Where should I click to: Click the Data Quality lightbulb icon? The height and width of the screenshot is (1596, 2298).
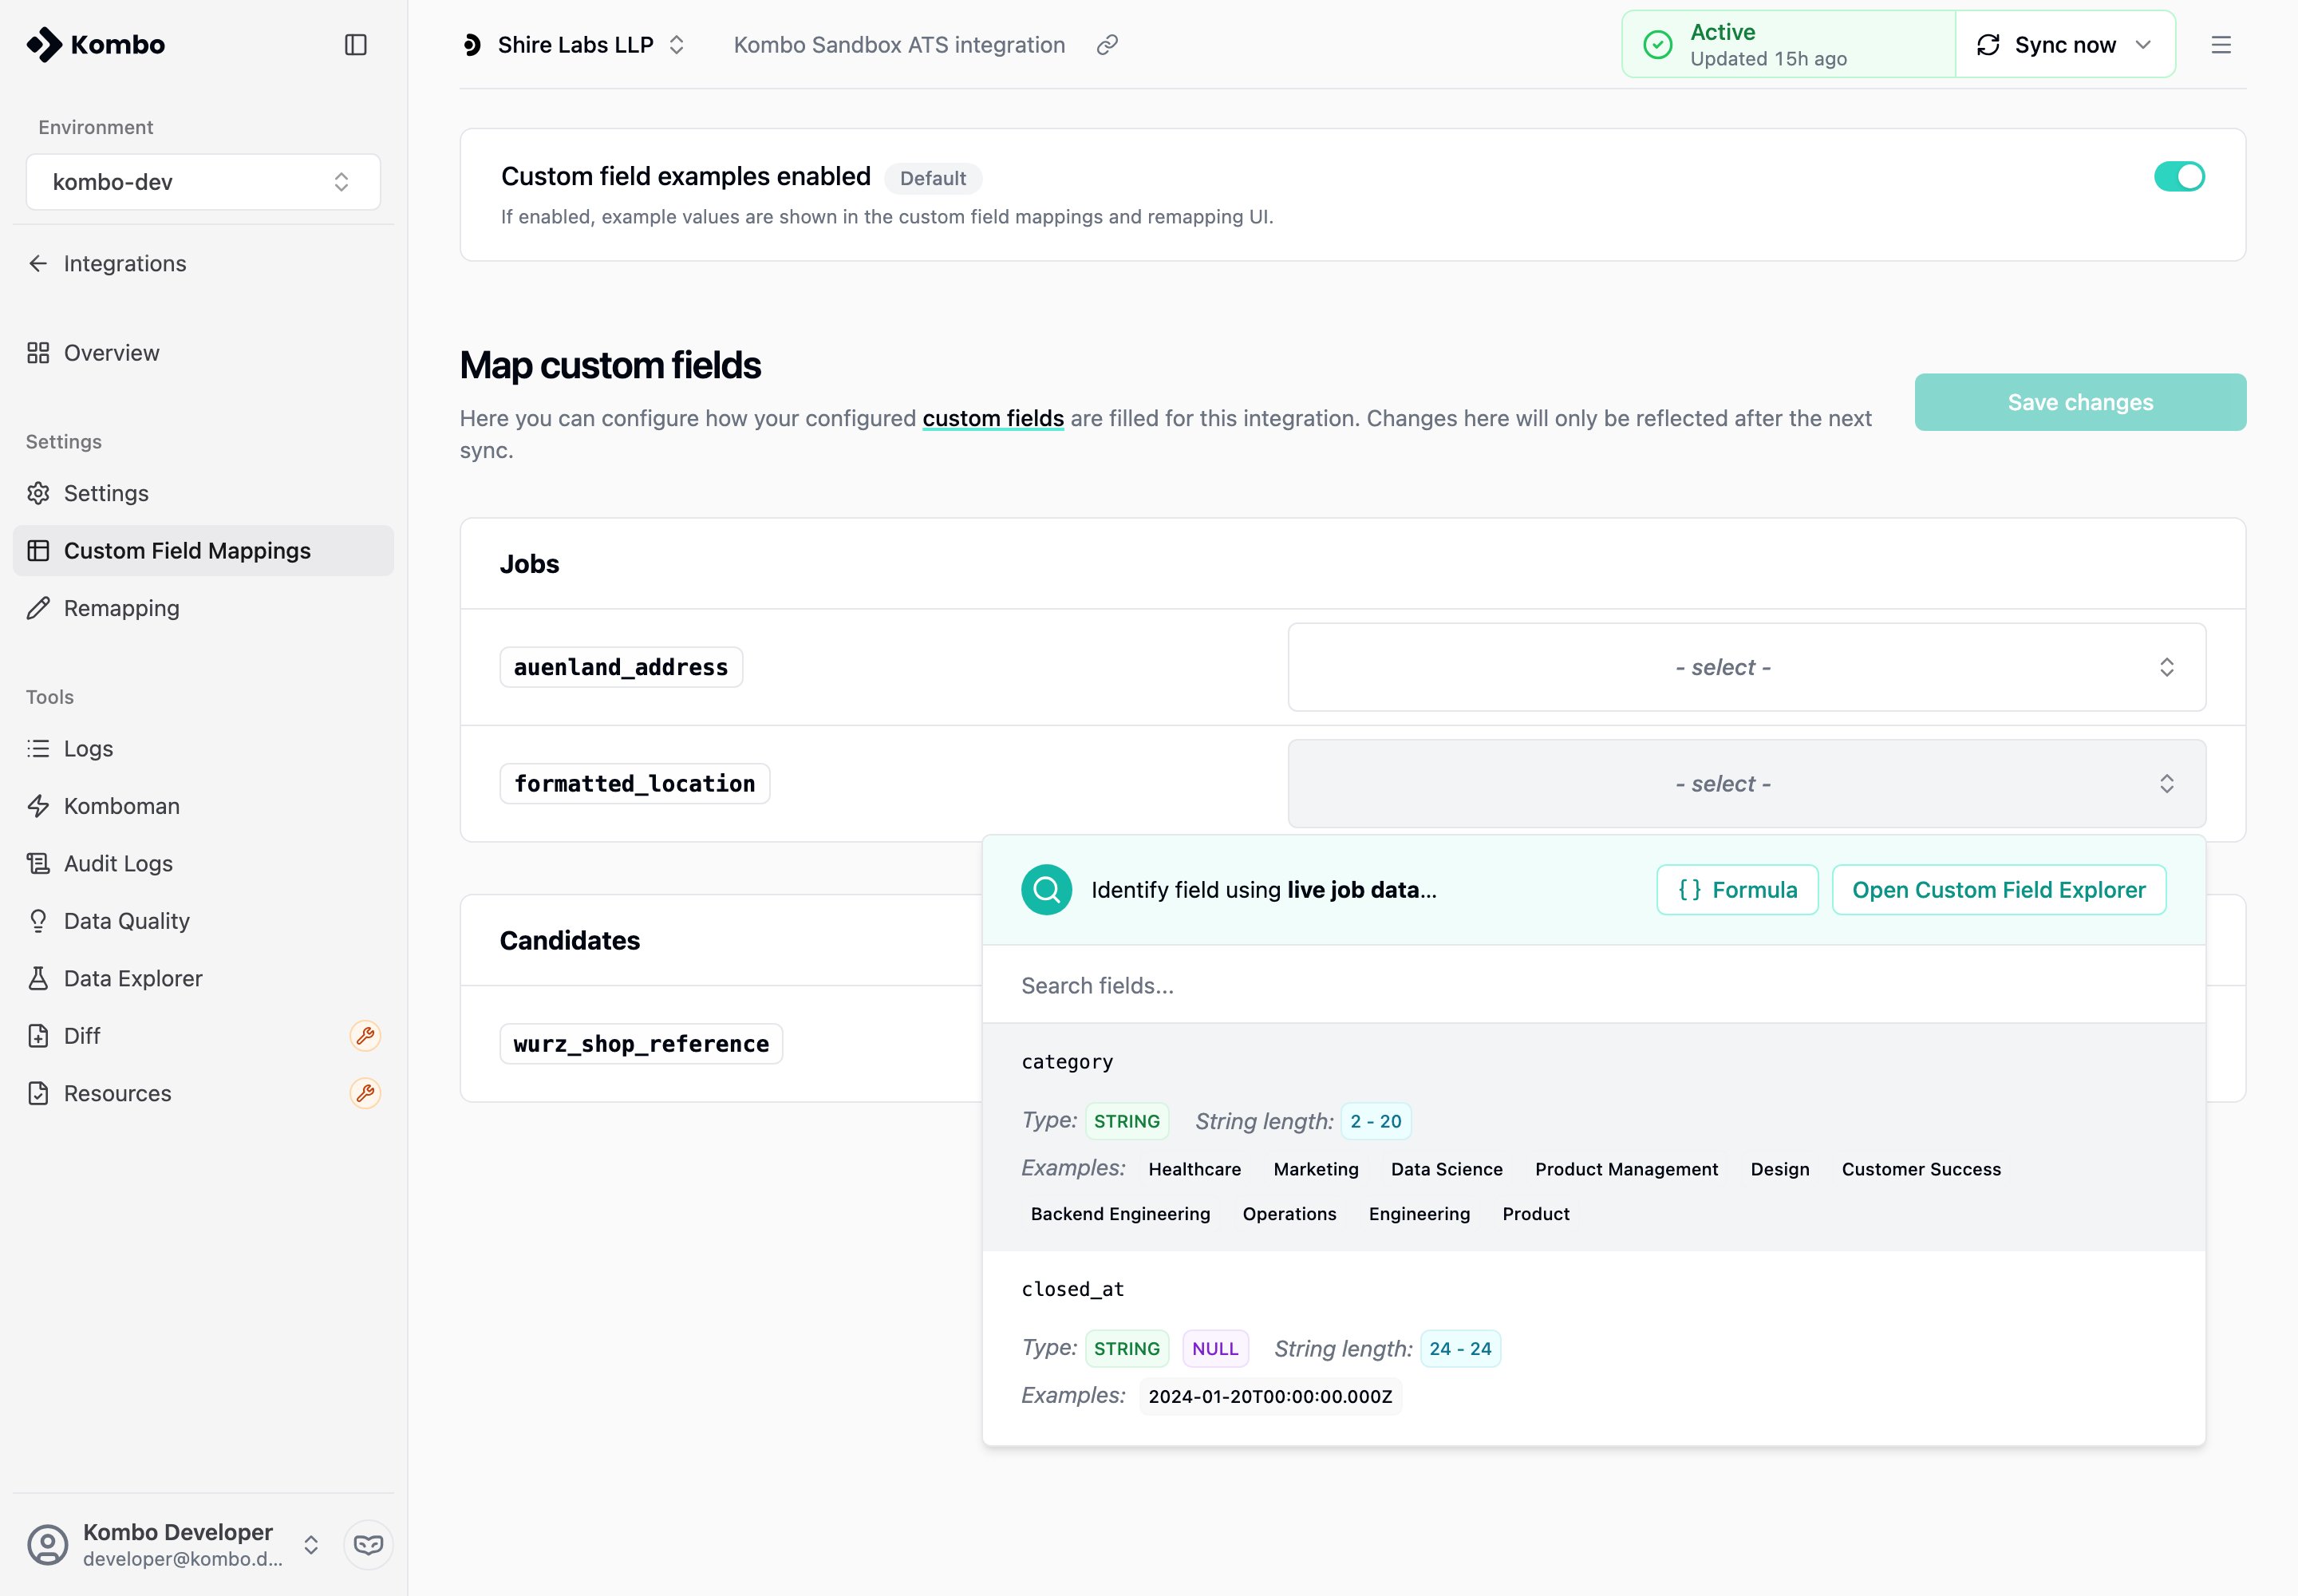38,921
